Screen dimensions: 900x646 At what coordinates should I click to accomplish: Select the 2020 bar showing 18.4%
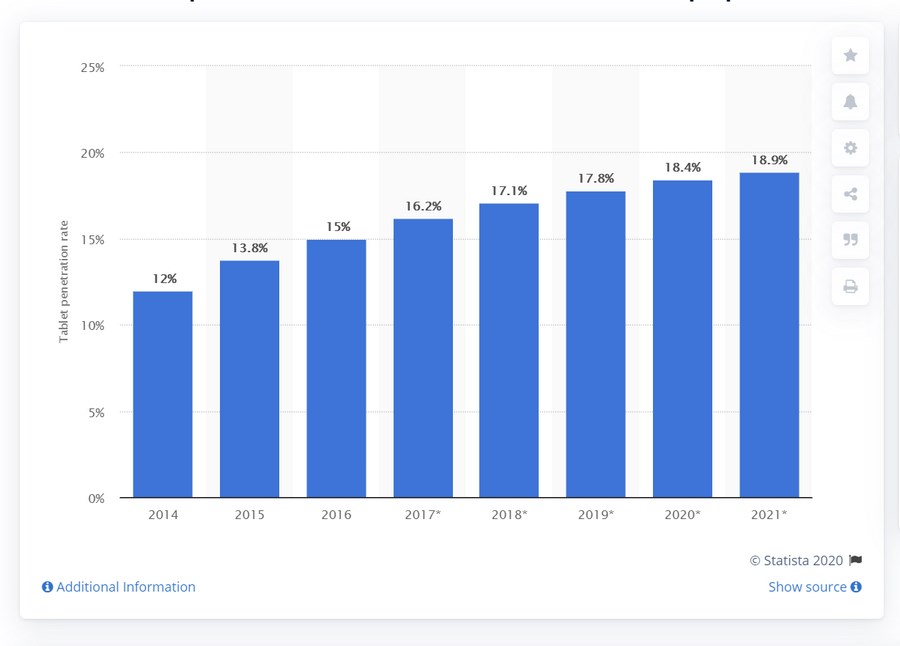tap(682, 339)
